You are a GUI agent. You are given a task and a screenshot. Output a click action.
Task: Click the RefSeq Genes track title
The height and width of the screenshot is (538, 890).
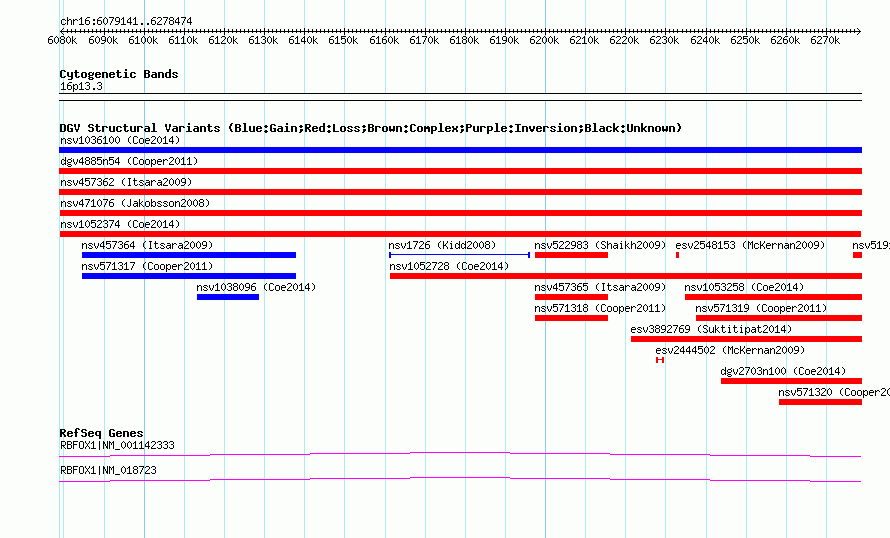(101, 433)
